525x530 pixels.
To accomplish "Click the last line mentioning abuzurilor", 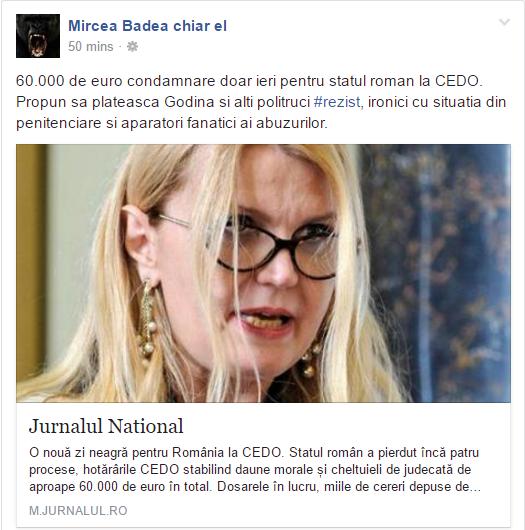I will pos(172,123).
